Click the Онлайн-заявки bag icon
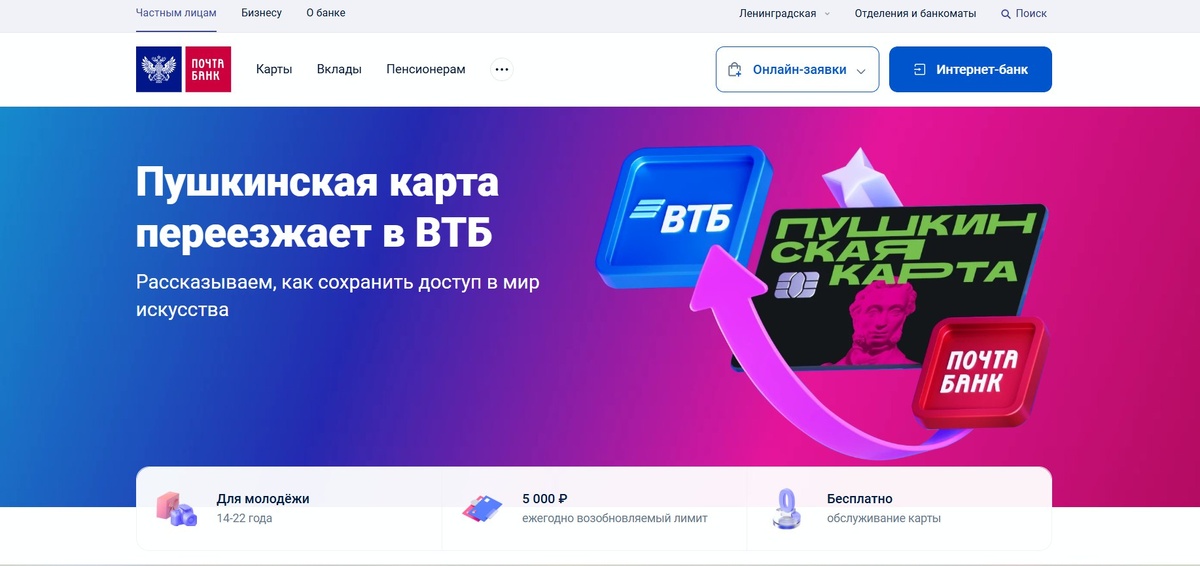The image size is (1200, 566). click(735, 70)
